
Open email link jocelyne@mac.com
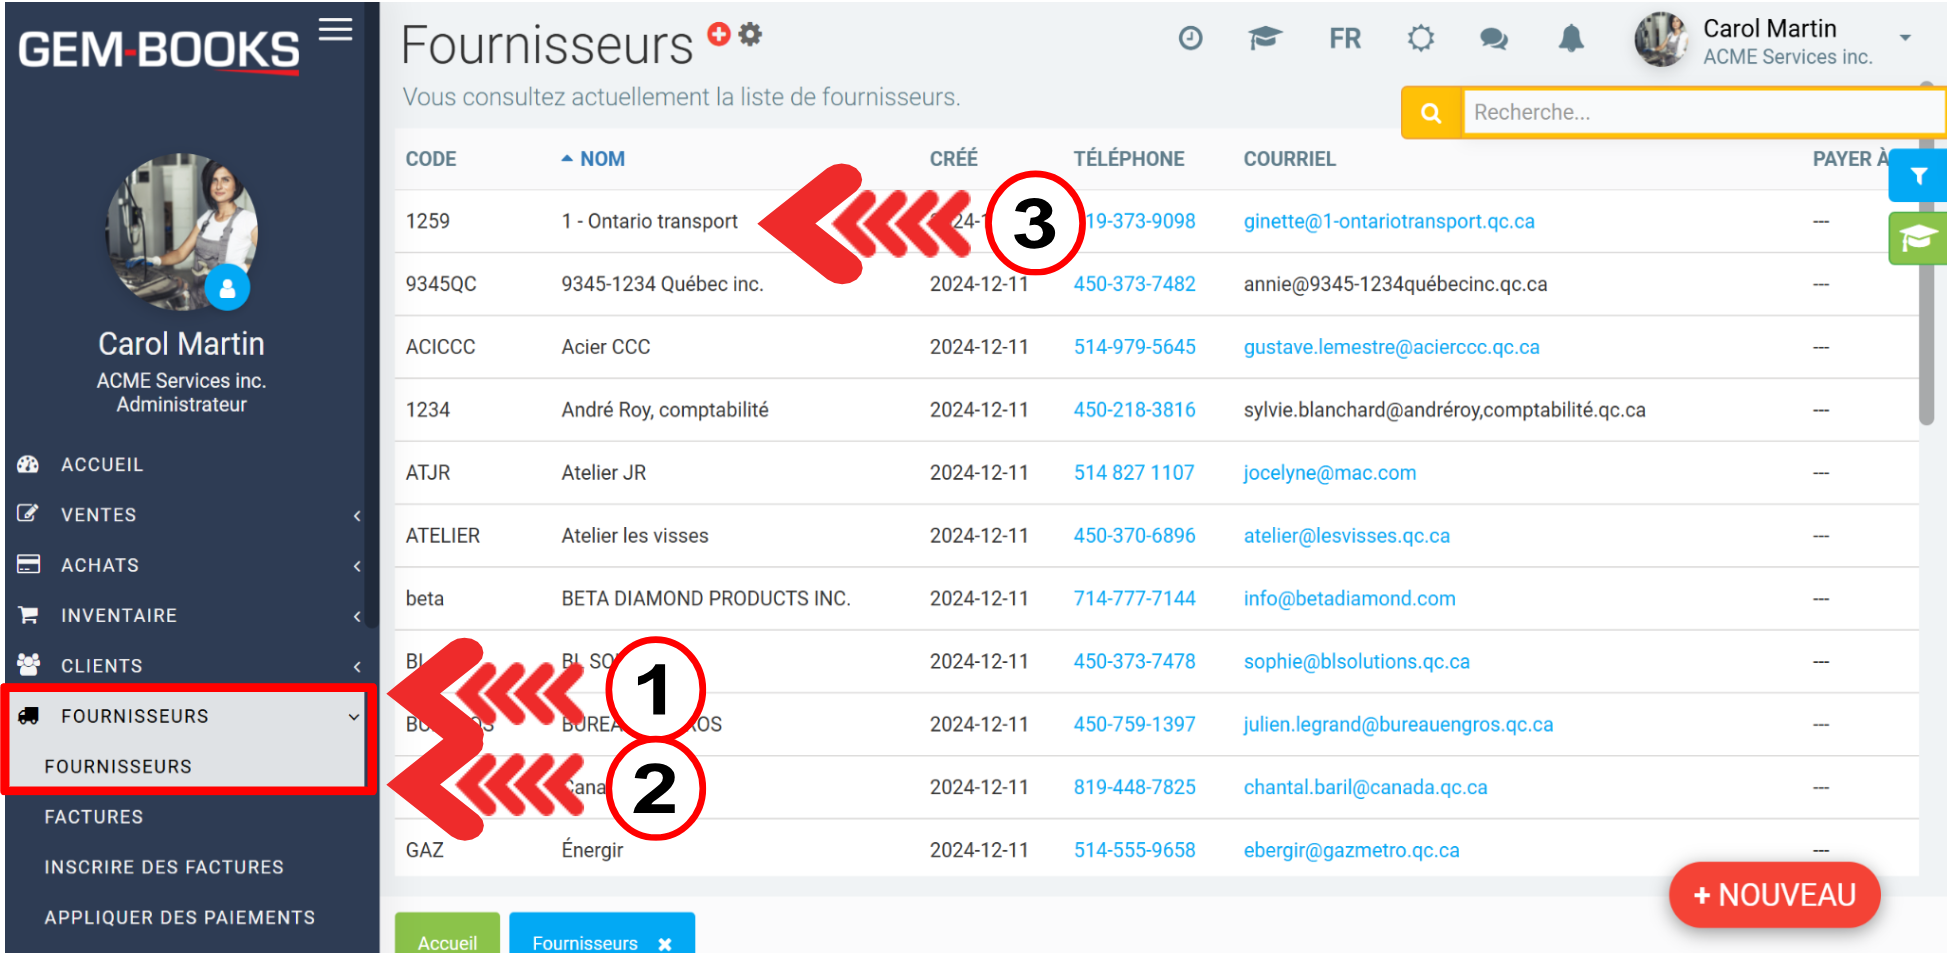pos(1329,473)
